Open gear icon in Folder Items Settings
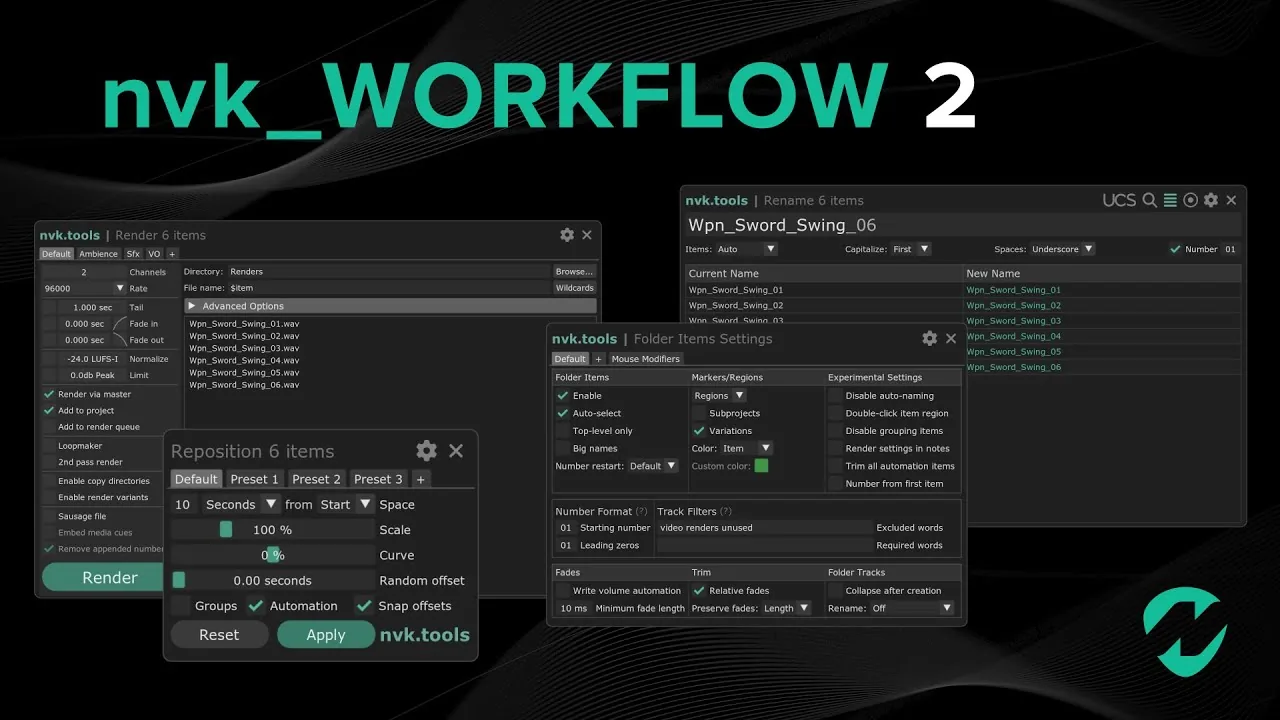 (x=930, y=339)
